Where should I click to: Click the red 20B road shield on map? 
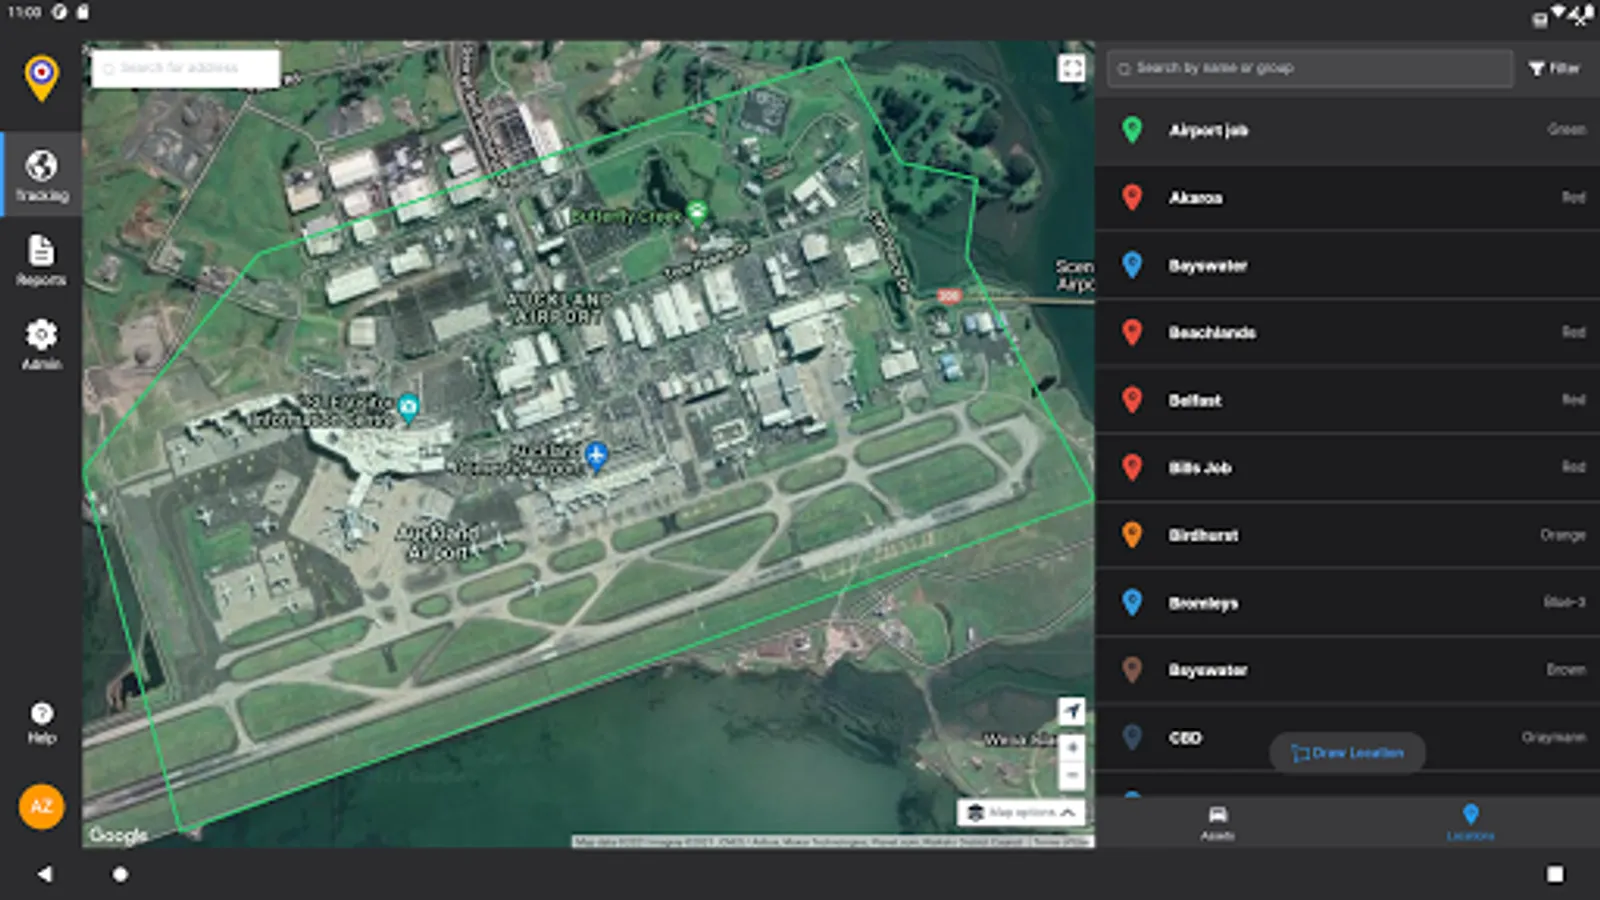(x=949, y=296)
